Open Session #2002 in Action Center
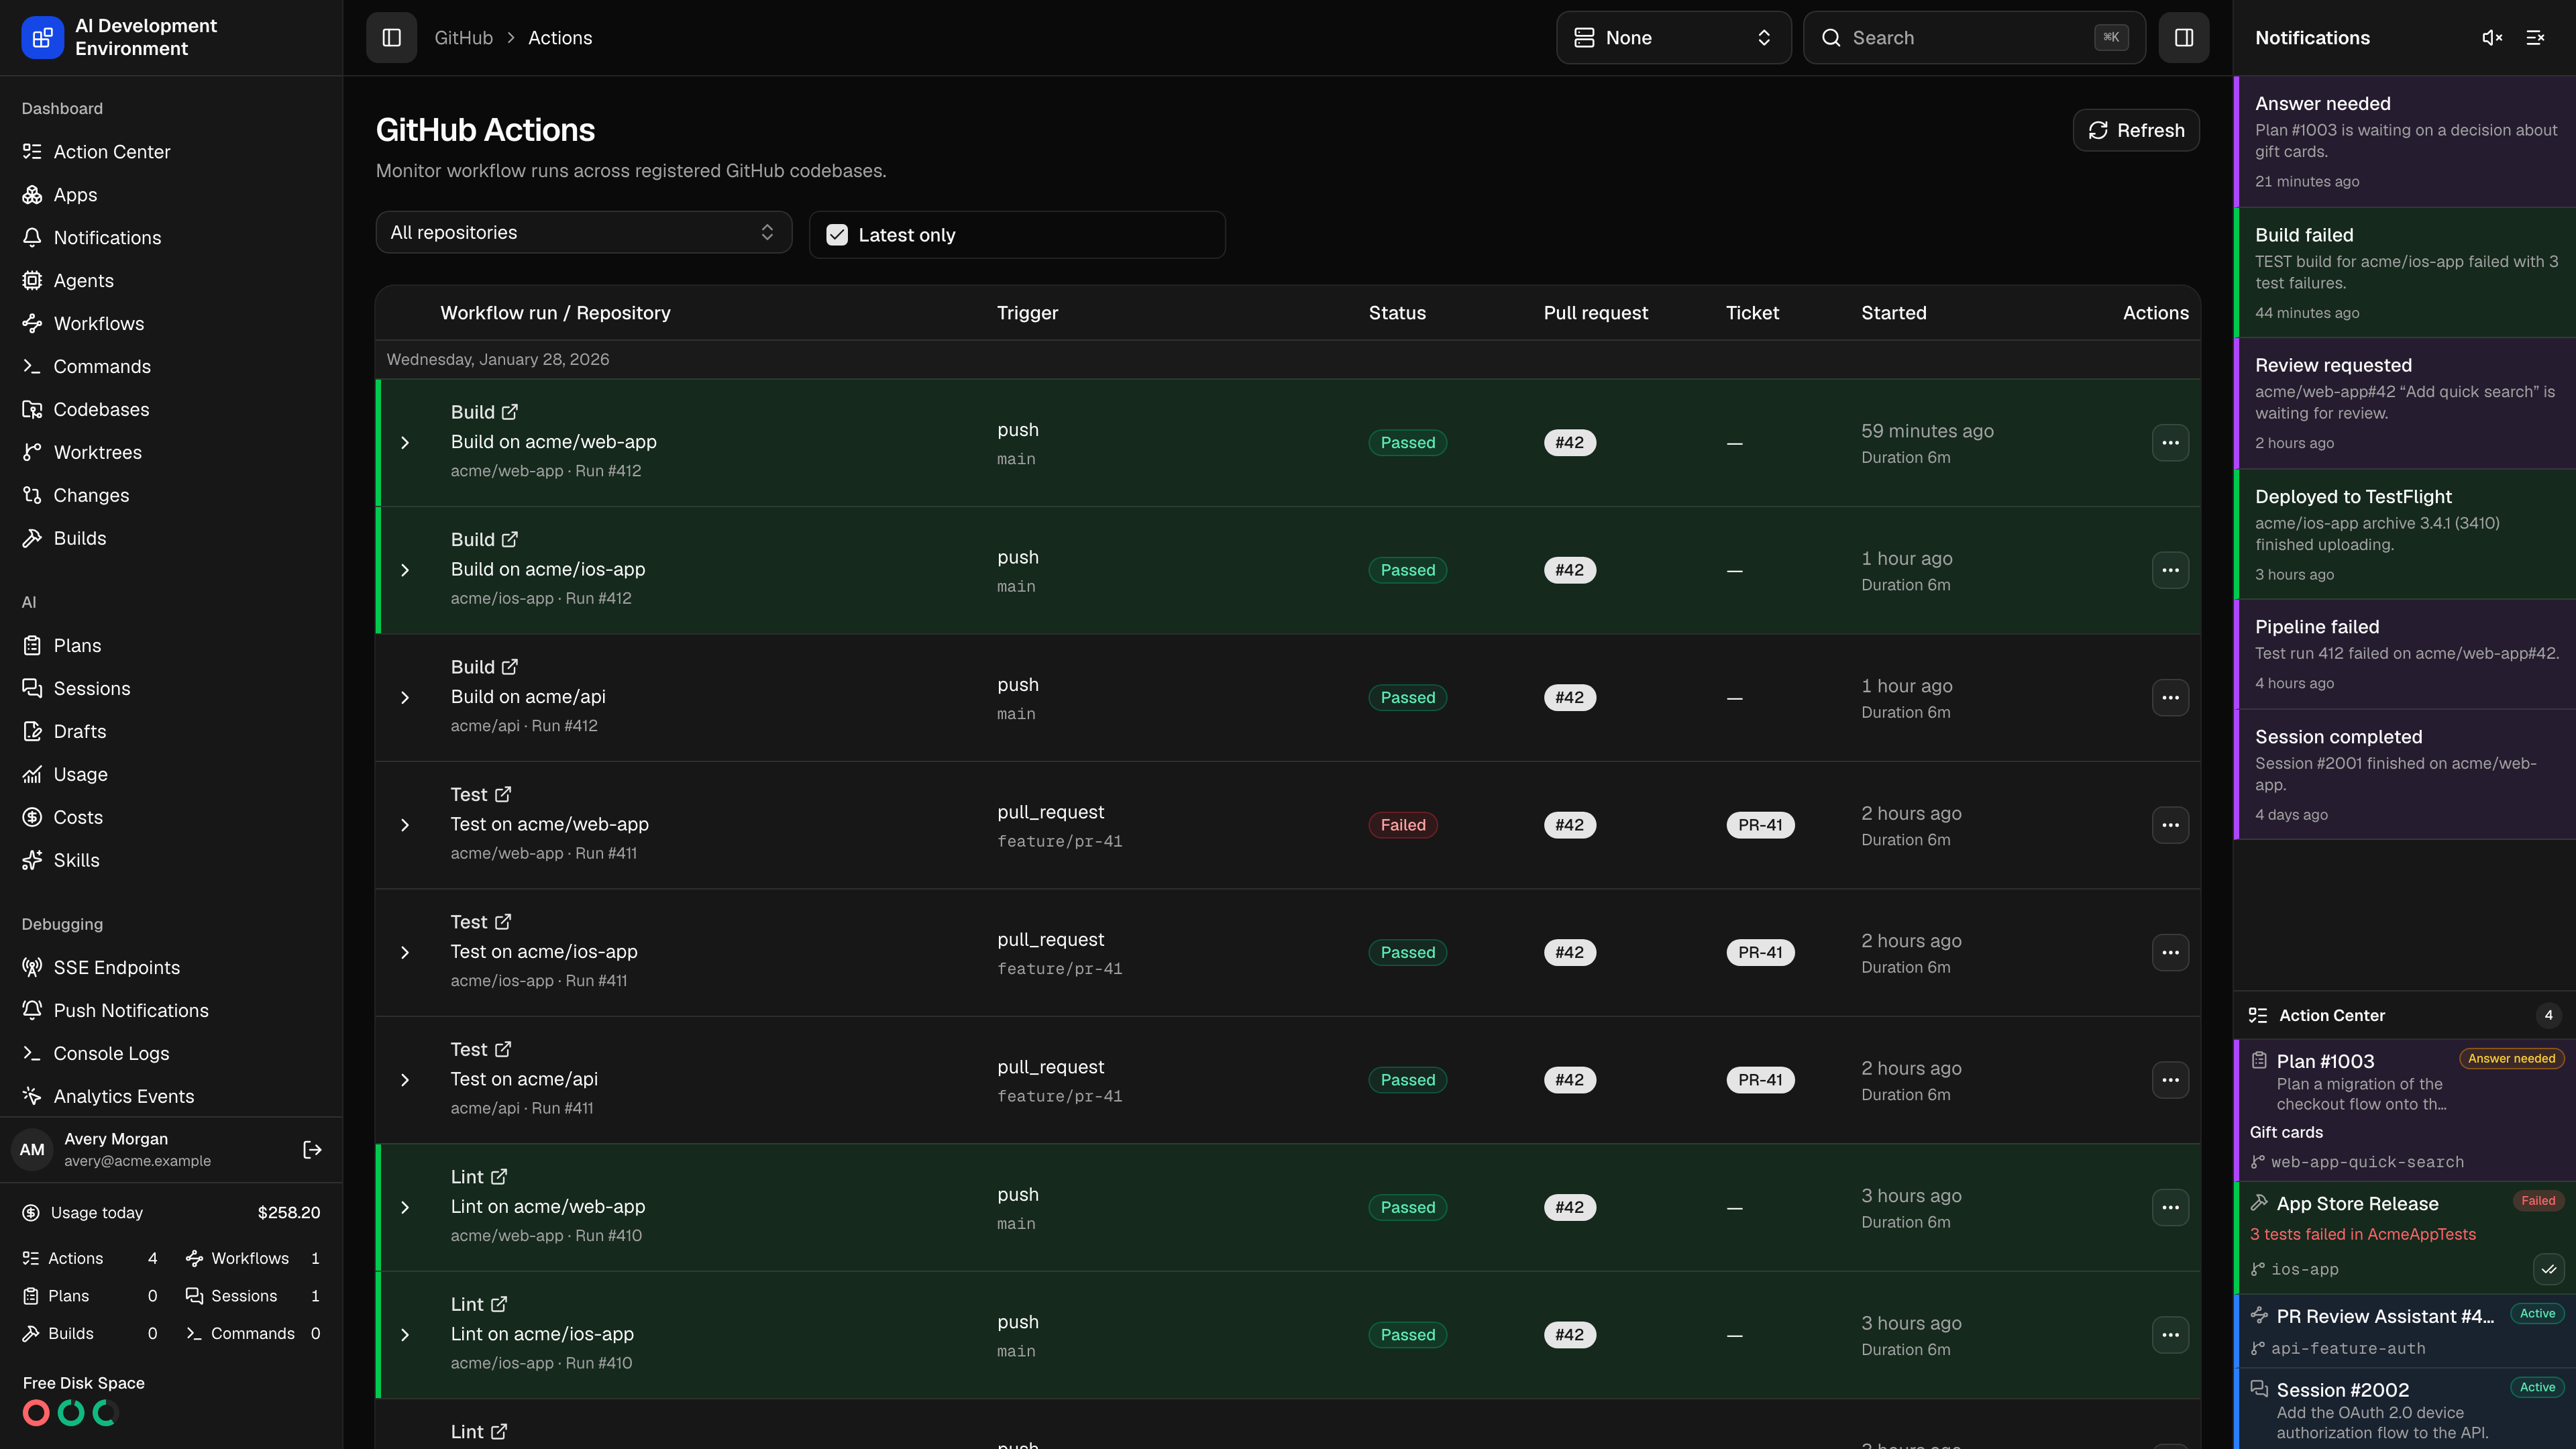Screen dimensions: 2576x1449 pyautogui.click(x=2405, y=1409)
